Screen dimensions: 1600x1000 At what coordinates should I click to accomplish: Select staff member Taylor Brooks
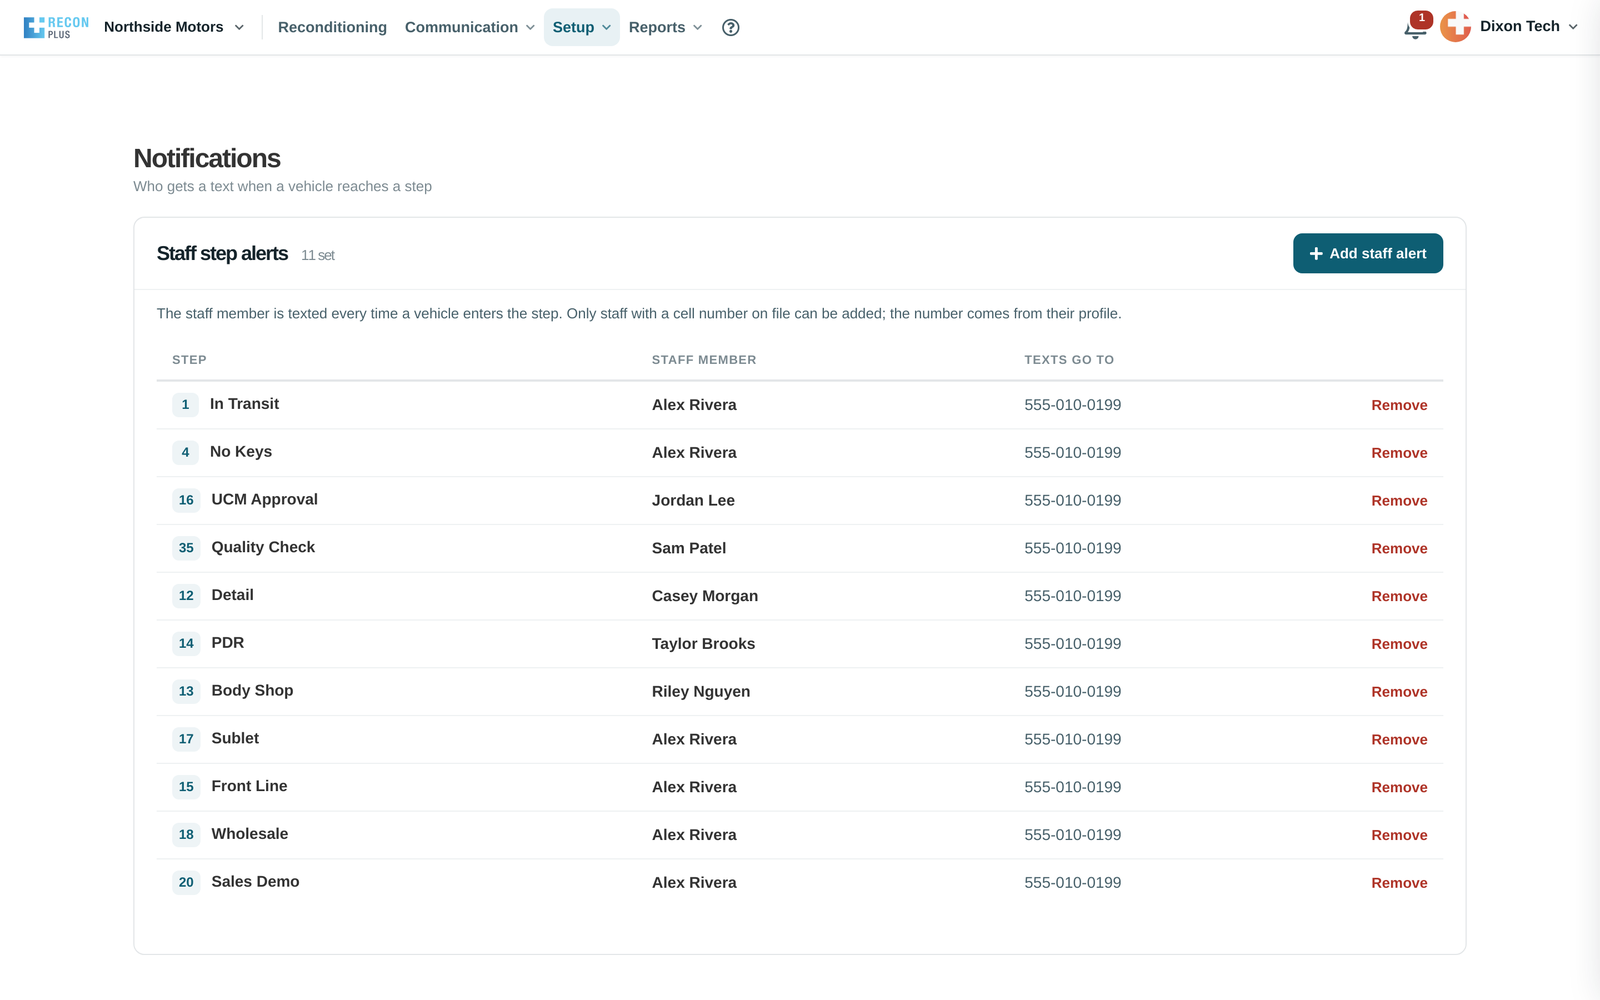coord(703,644)
